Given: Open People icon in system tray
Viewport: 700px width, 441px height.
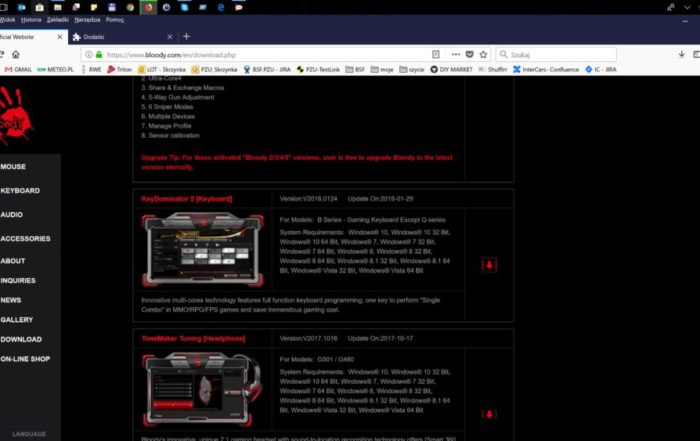Looking at the screenshot, I should tap(671, 7).
